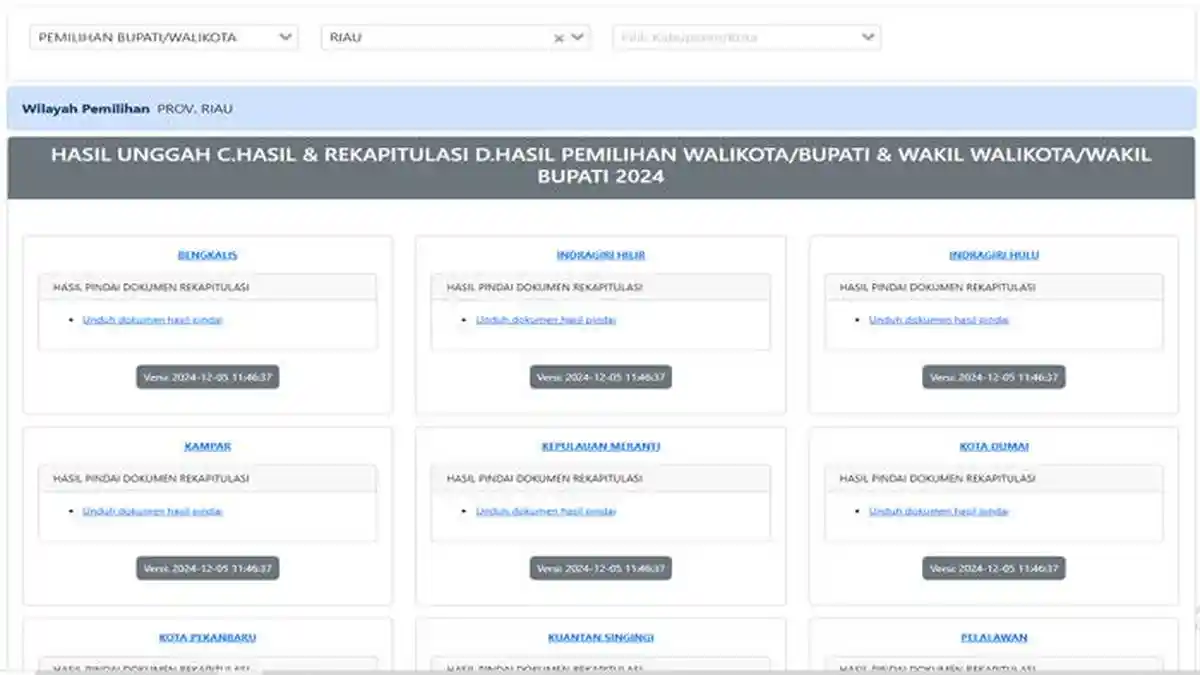Screen dimensions: 1200x675
Task: Click the HASIL UNGGAH C.HASIL banner title
Action: [601, 166]
